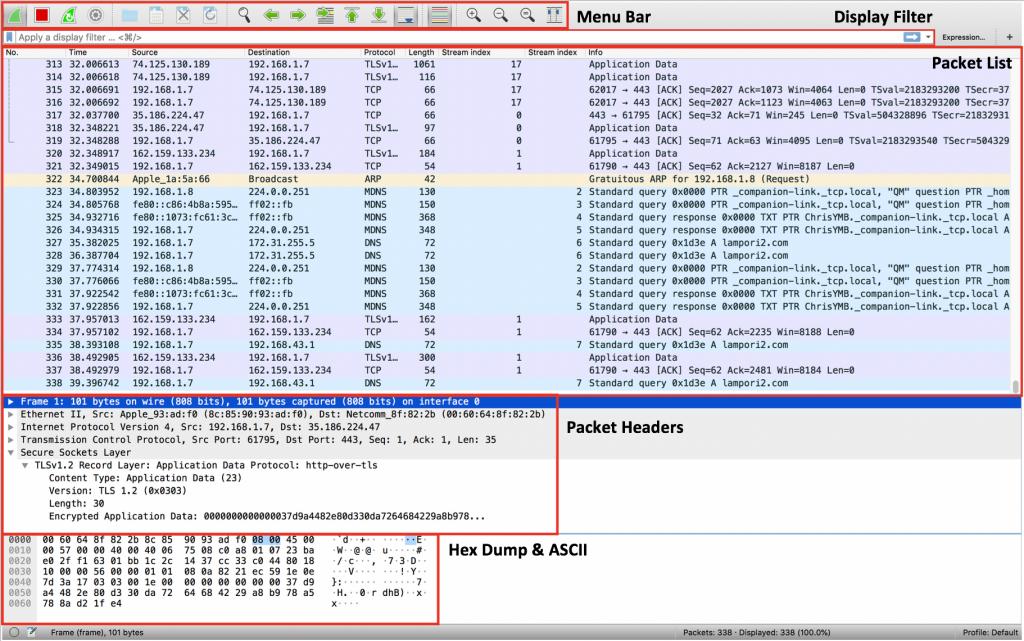This screenshot has height=641, width=1024.
Task: Click Profile: Default in status bar
Action: [990, 633]
